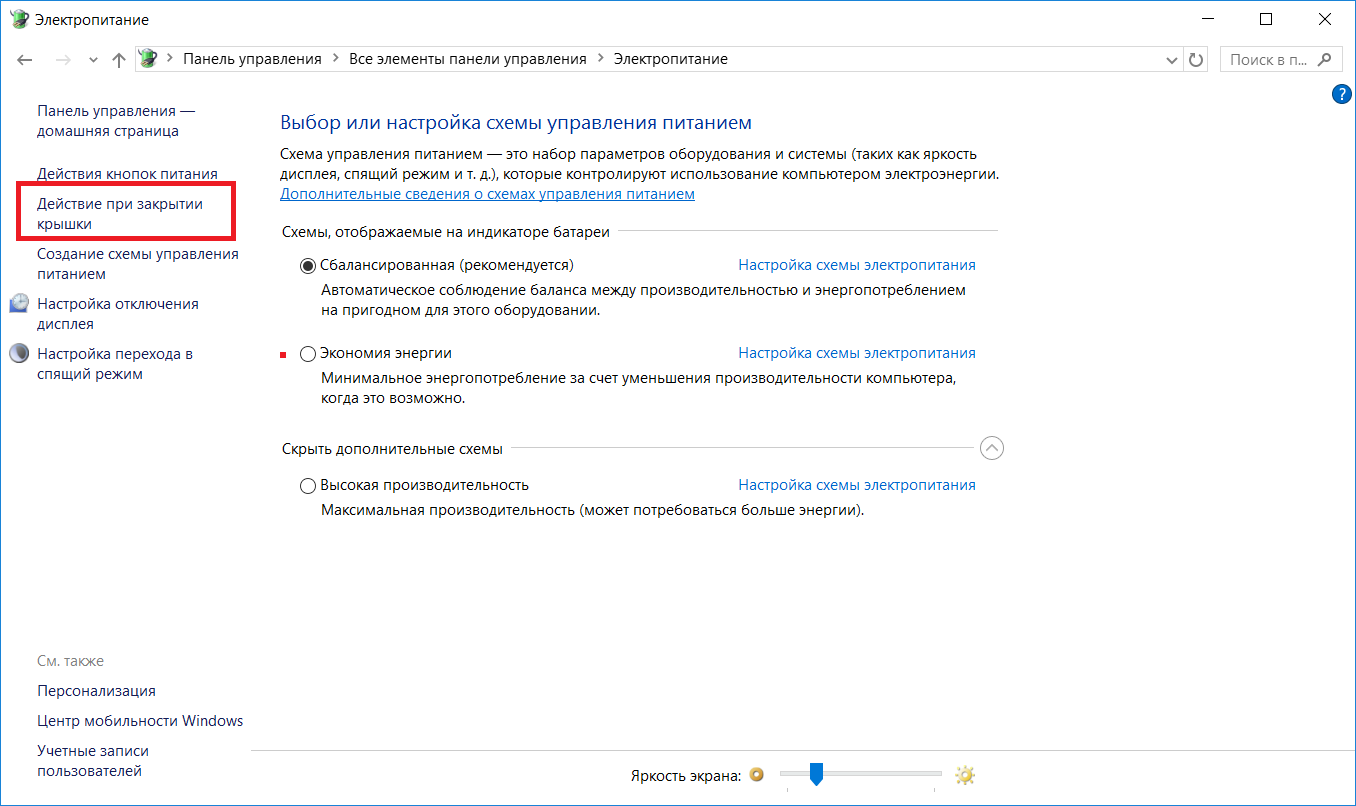Click the Электропитание title bar icon

20,19
